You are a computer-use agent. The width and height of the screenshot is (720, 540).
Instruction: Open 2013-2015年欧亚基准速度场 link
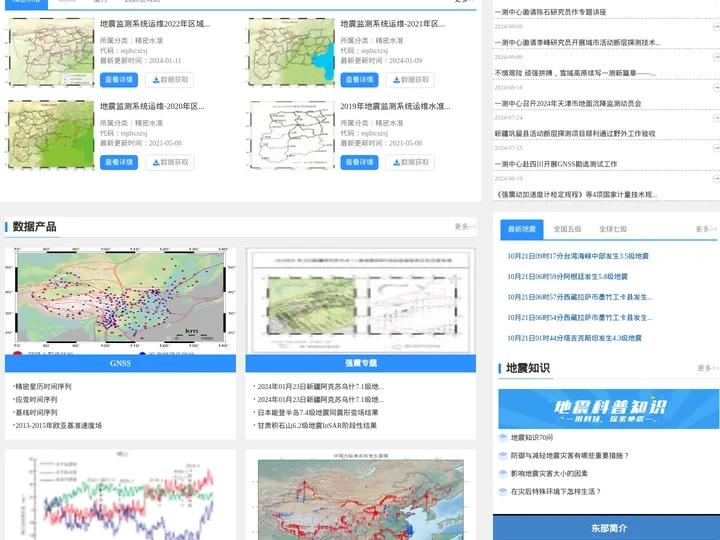[x=57, y=425]
